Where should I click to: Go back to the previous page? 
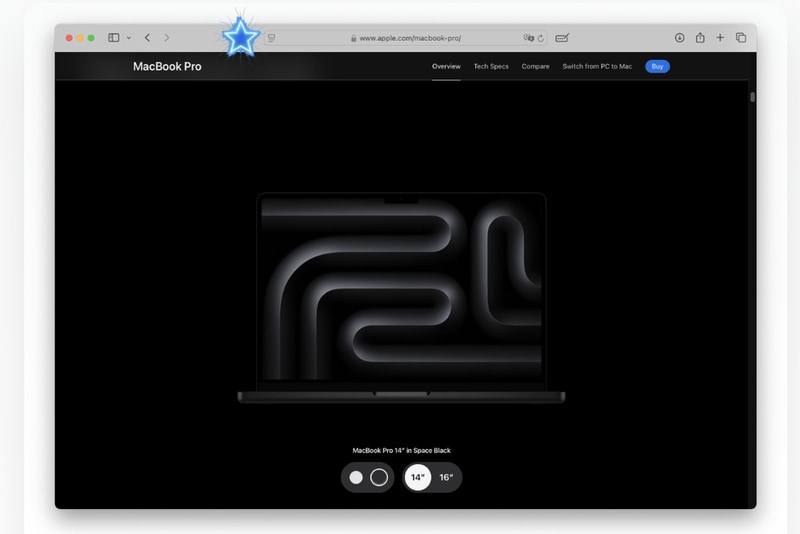click(x=147, y=38)
